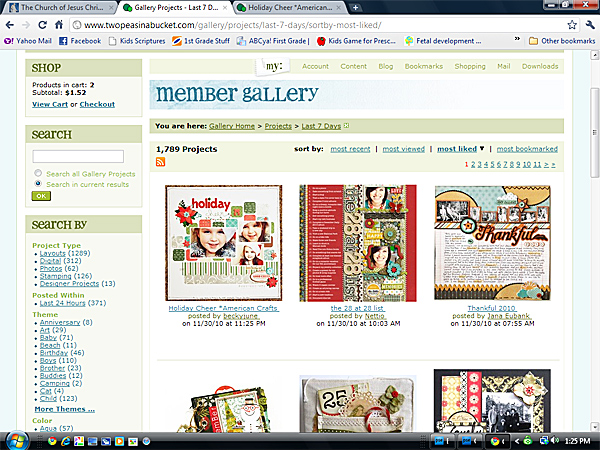Select Search all Gallery Projects radio
600x450 pixels.
[x=38, y=173]
